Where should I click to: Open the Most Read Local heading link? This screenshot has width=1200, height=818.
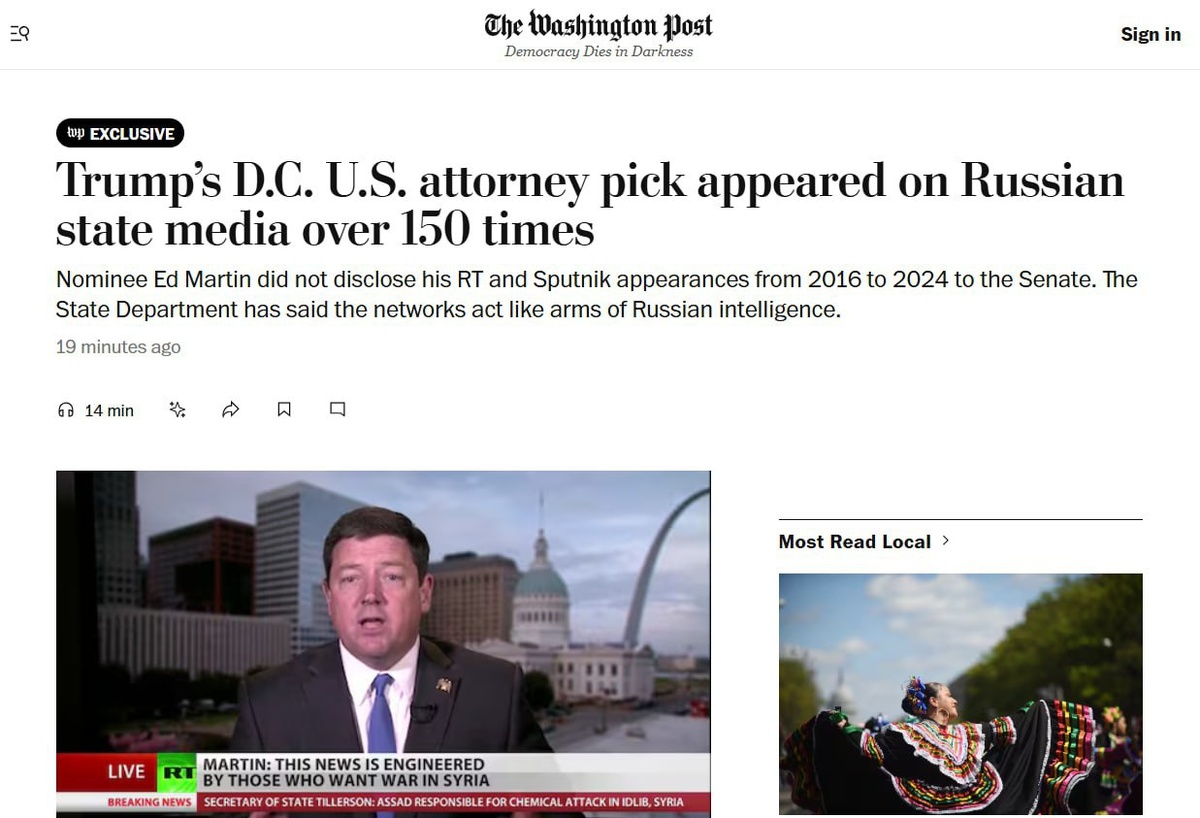click(x=855, y=541)
